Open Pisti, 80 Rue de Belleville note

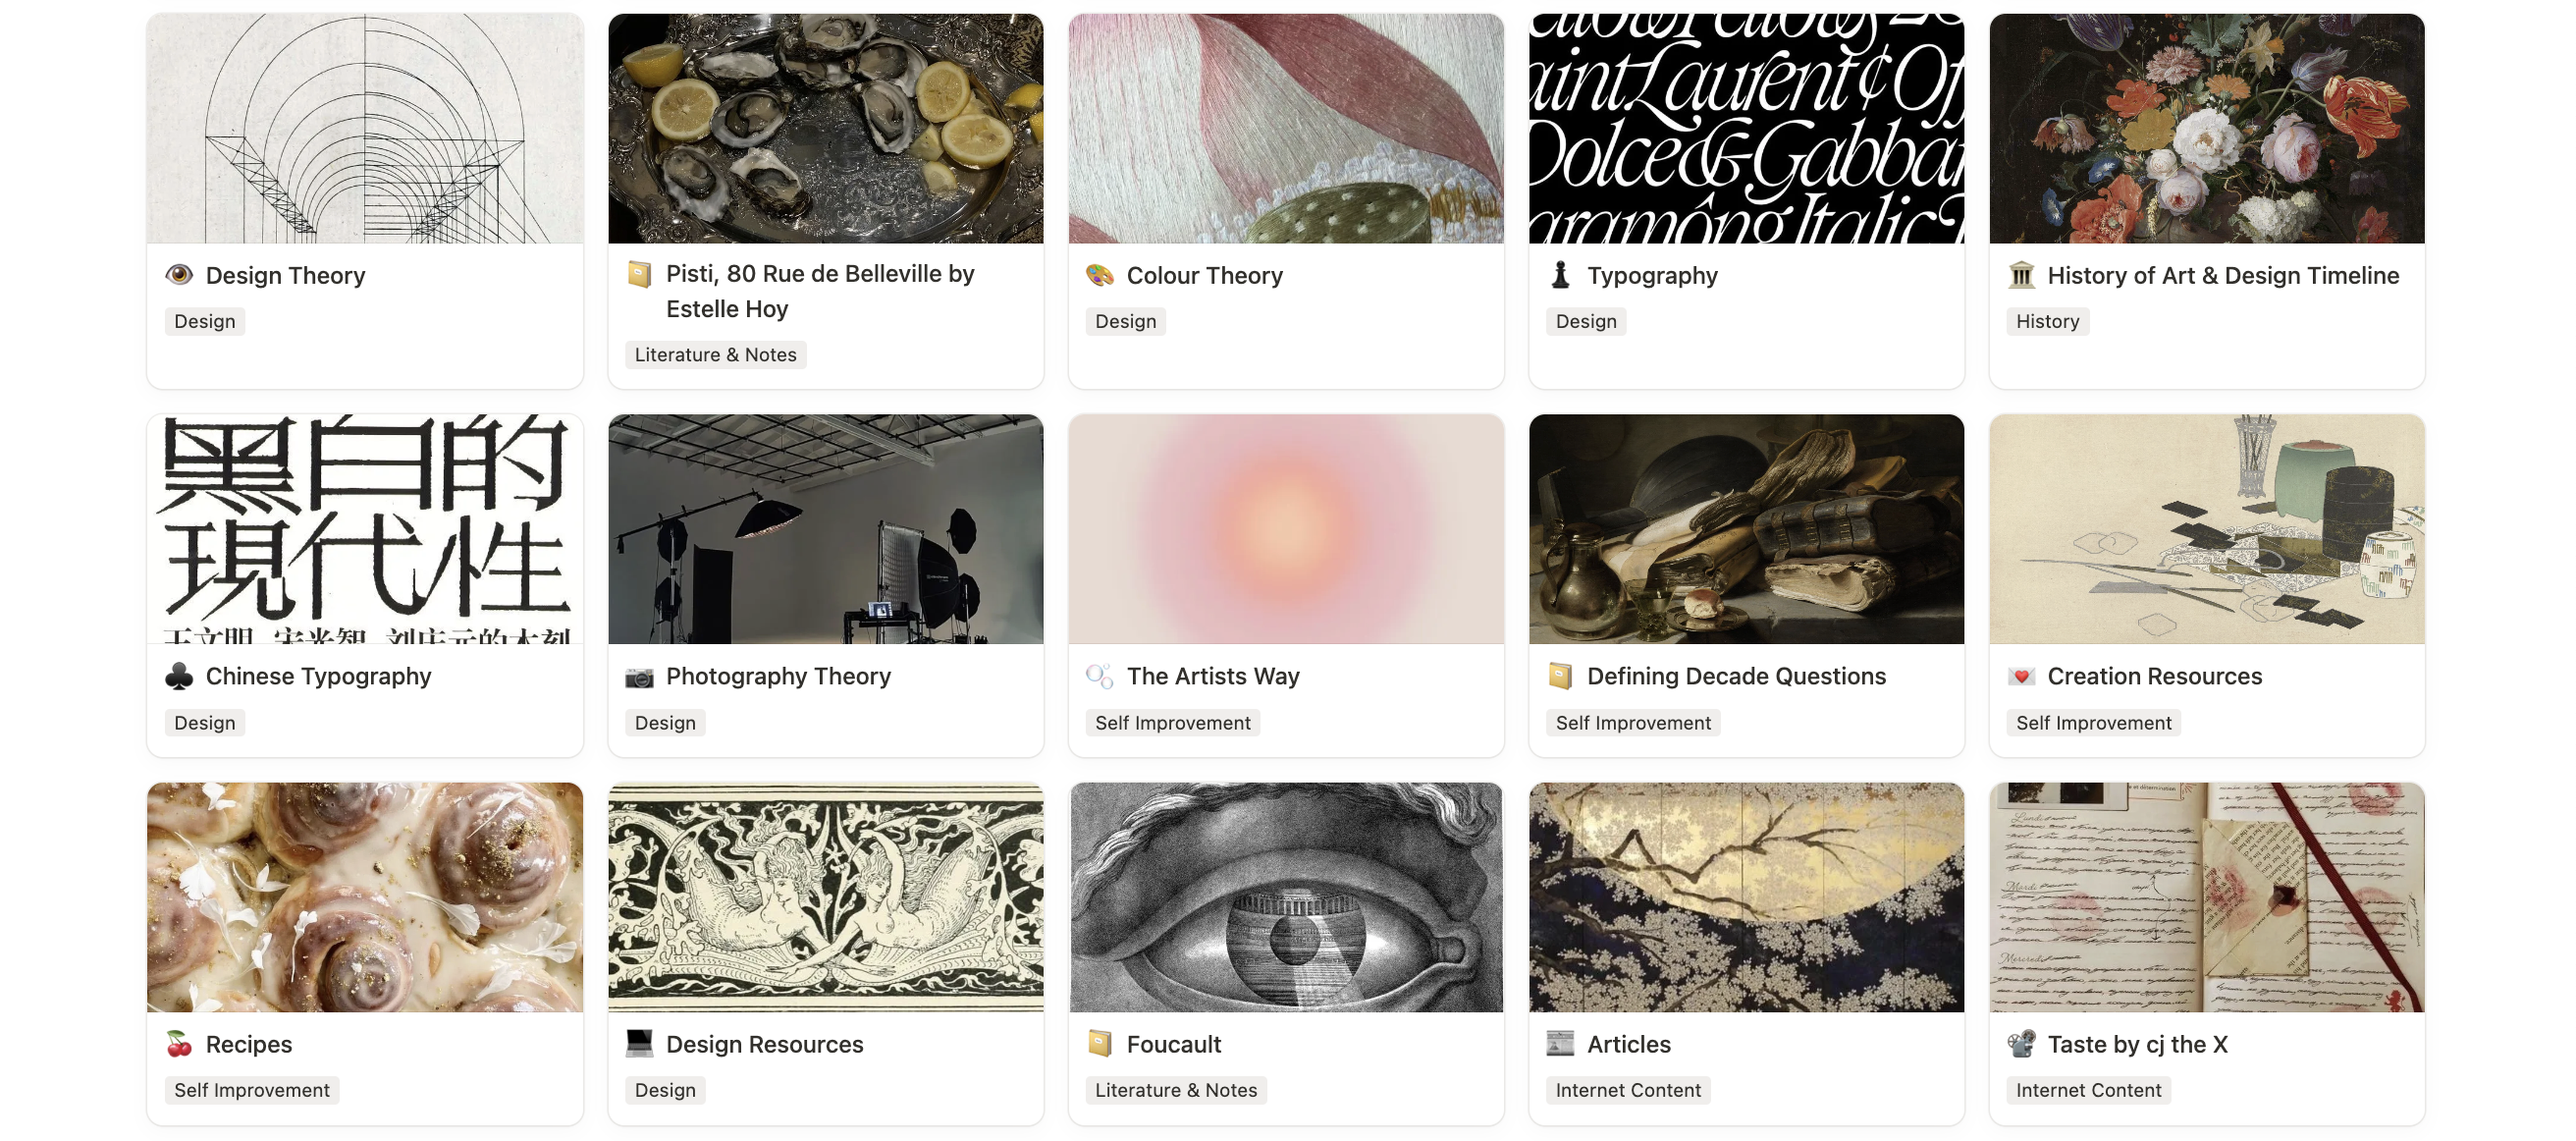click(x=820, y=291)
